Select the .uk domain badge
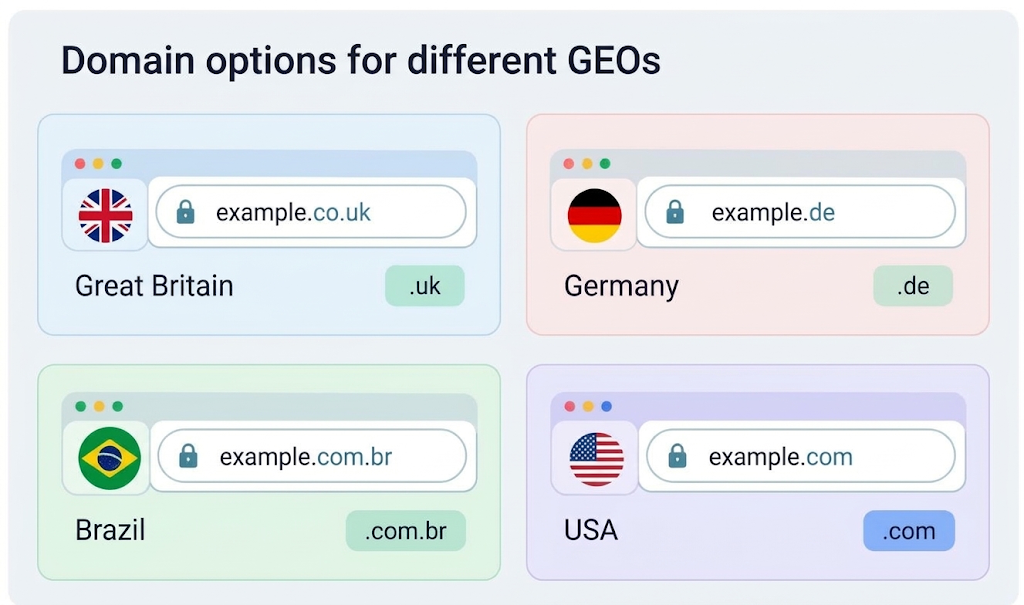Viewport: 1024px width, 605px height. [424, 286]
